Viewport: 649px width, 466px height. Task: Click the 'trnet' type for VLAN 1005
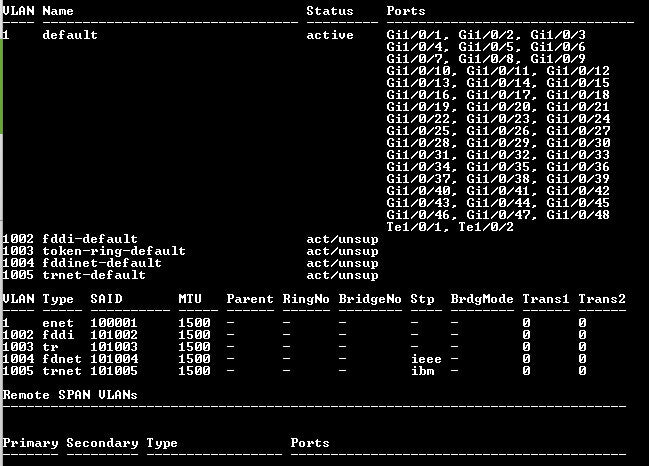62,371
